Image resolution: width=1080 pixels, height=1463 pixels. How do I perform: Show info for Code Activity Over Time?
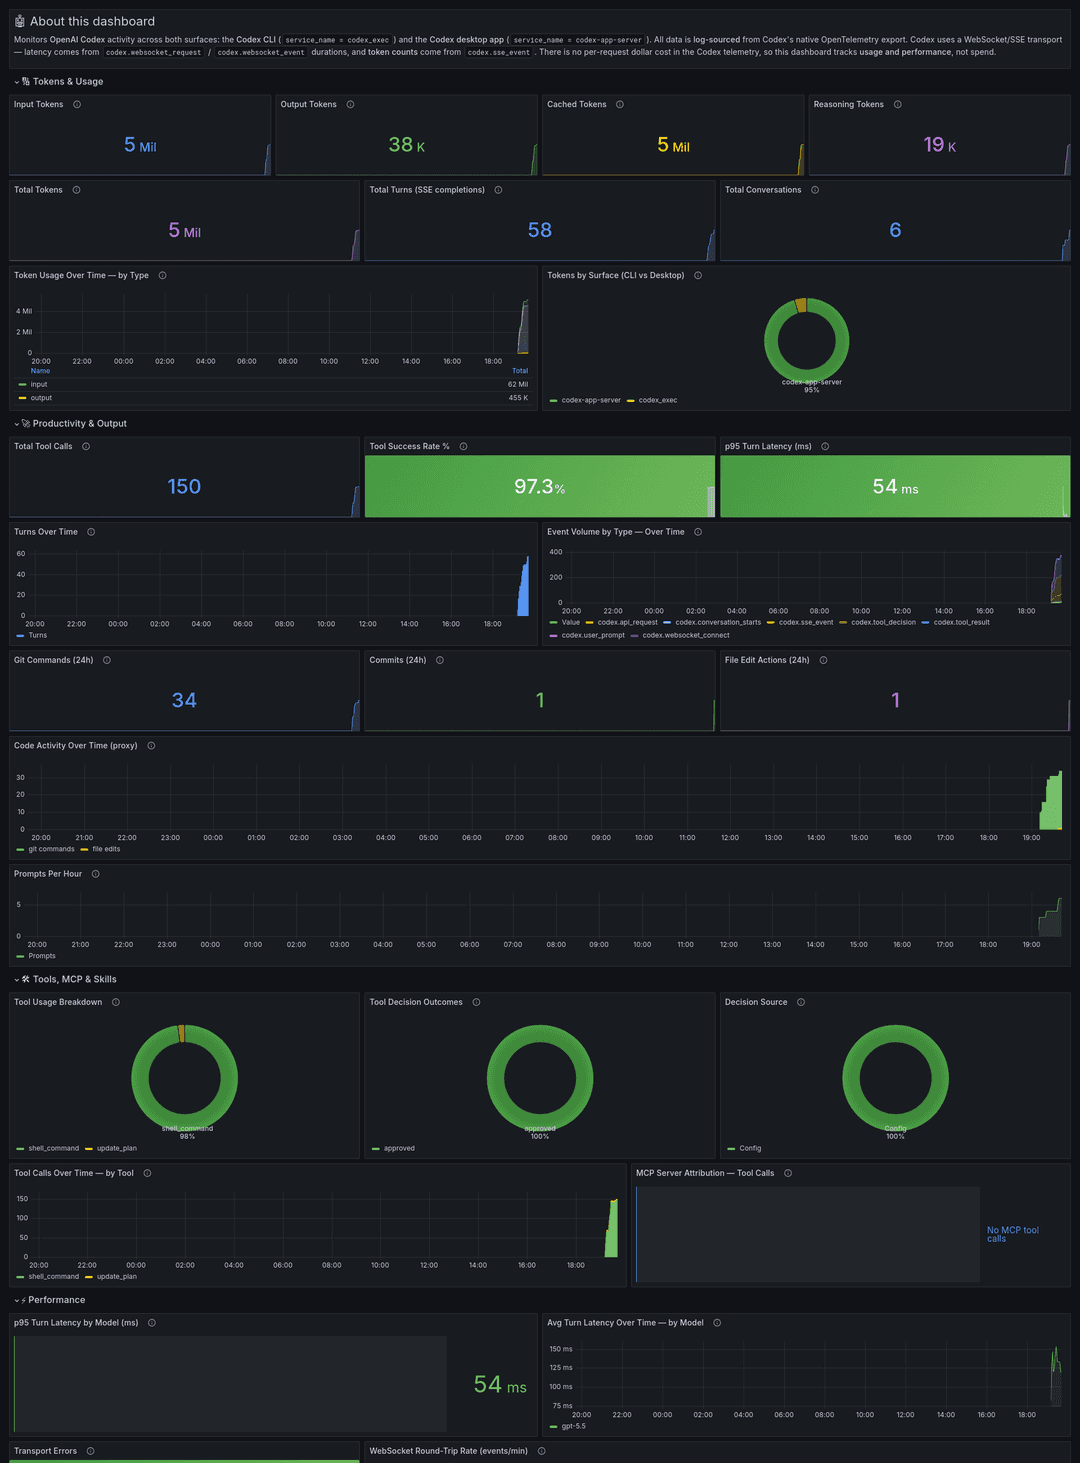(151, 745)
